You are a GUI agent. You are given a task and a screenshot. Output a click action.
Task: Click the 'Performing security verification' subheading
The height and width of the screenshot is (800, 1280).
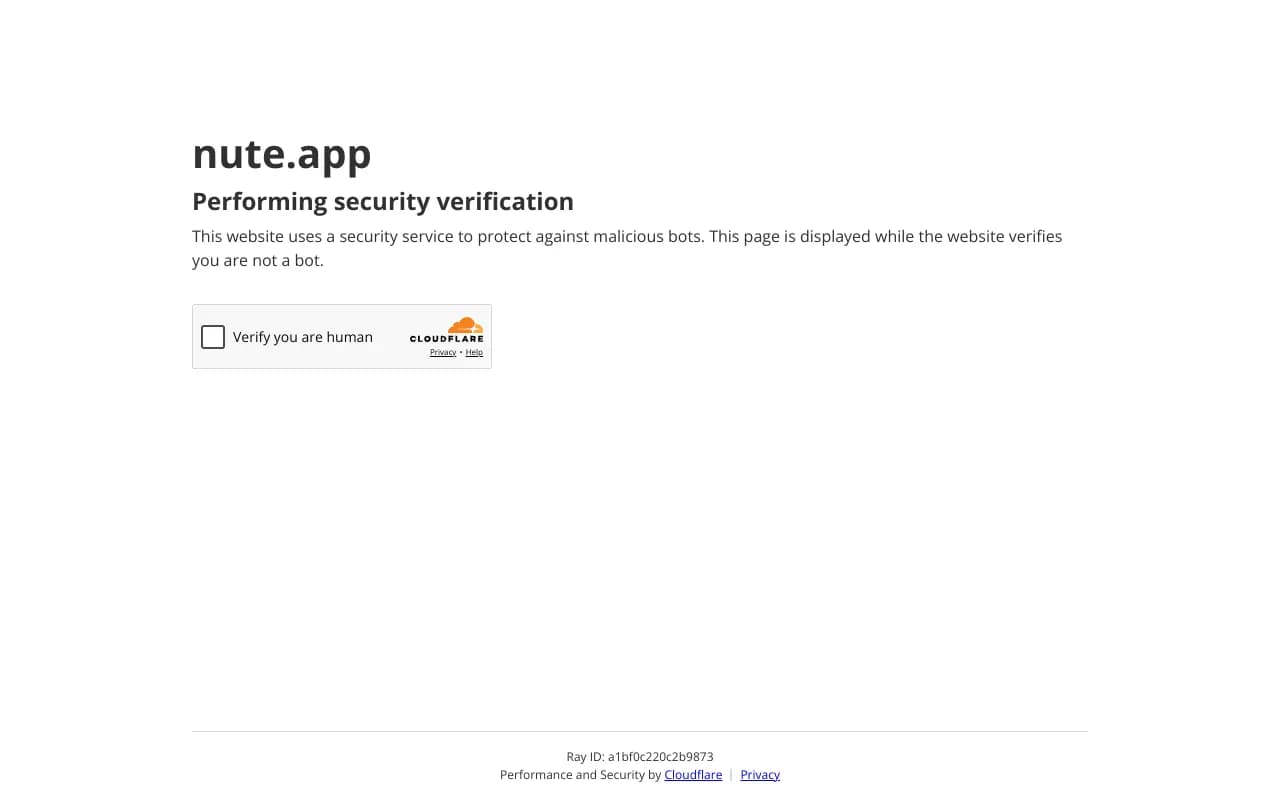[x=383, y=201]
